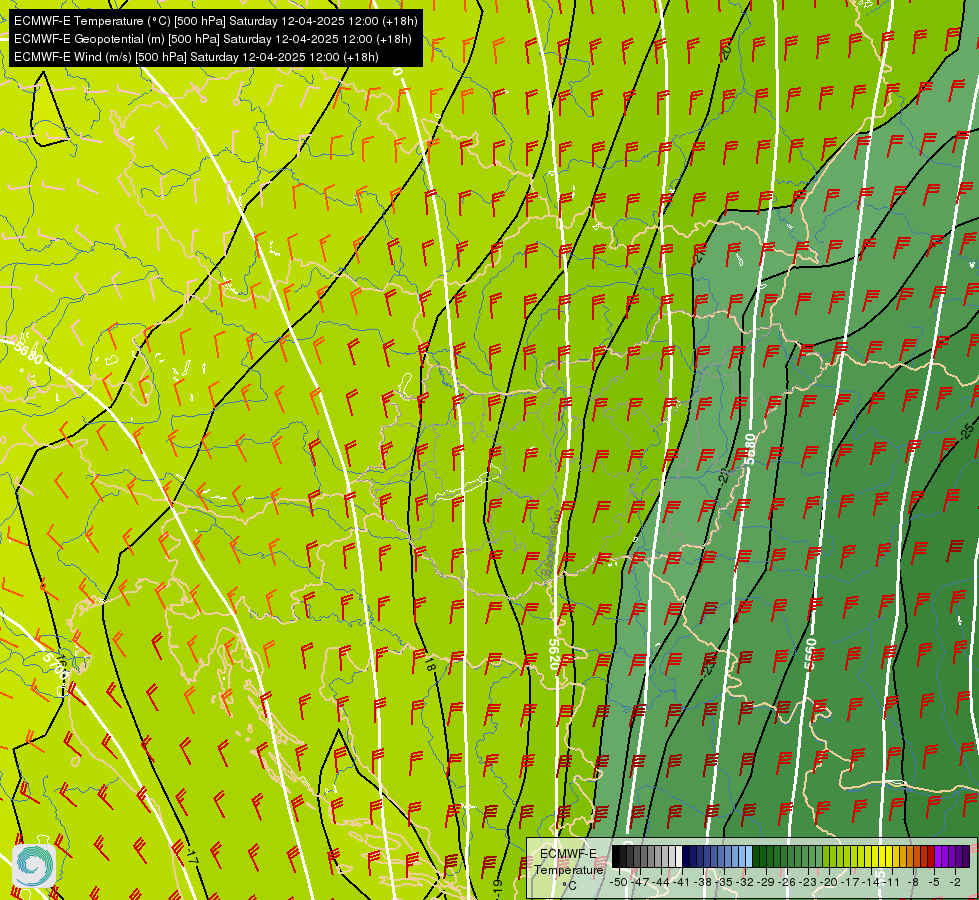Click the -14 legend tick label
The height and width of the screenshot is (900, 979).
pos(871,882)
